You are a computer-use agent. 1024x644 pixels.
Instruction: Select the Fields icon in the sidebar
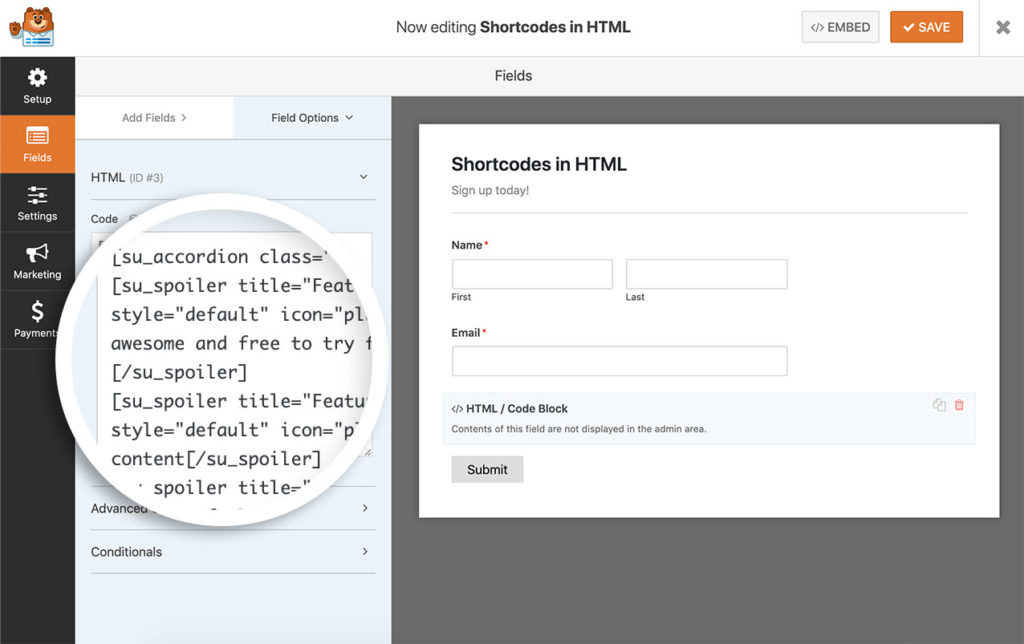[x=37, y=144]
